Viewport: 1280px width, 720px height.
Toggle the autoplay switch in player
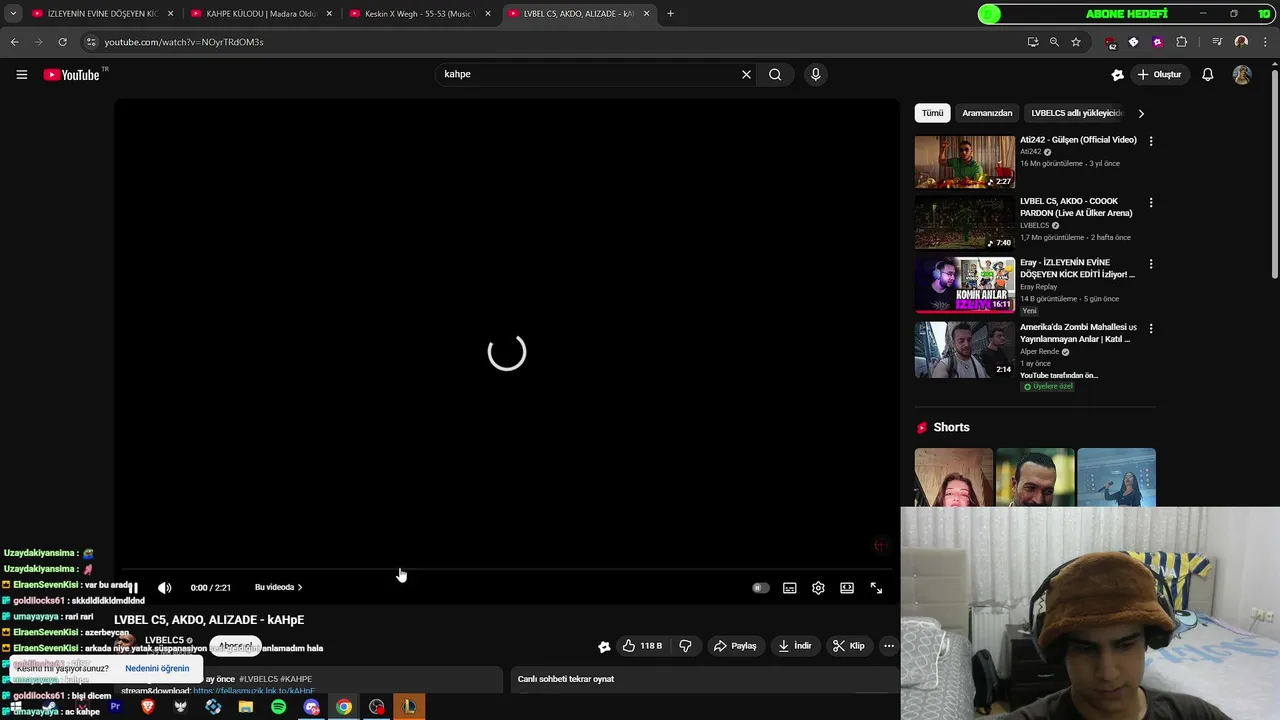[x=761, y=588]
